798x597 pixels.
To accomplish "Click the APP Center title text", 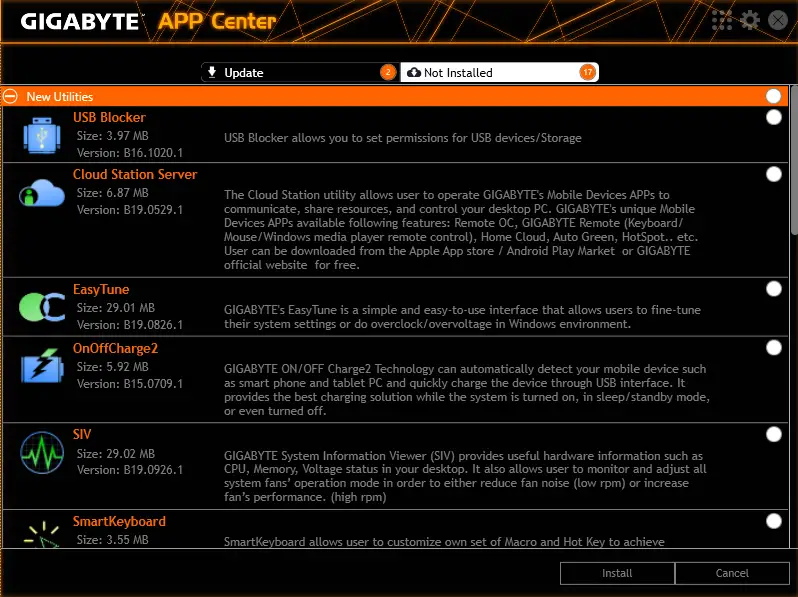I will point(217,21).
